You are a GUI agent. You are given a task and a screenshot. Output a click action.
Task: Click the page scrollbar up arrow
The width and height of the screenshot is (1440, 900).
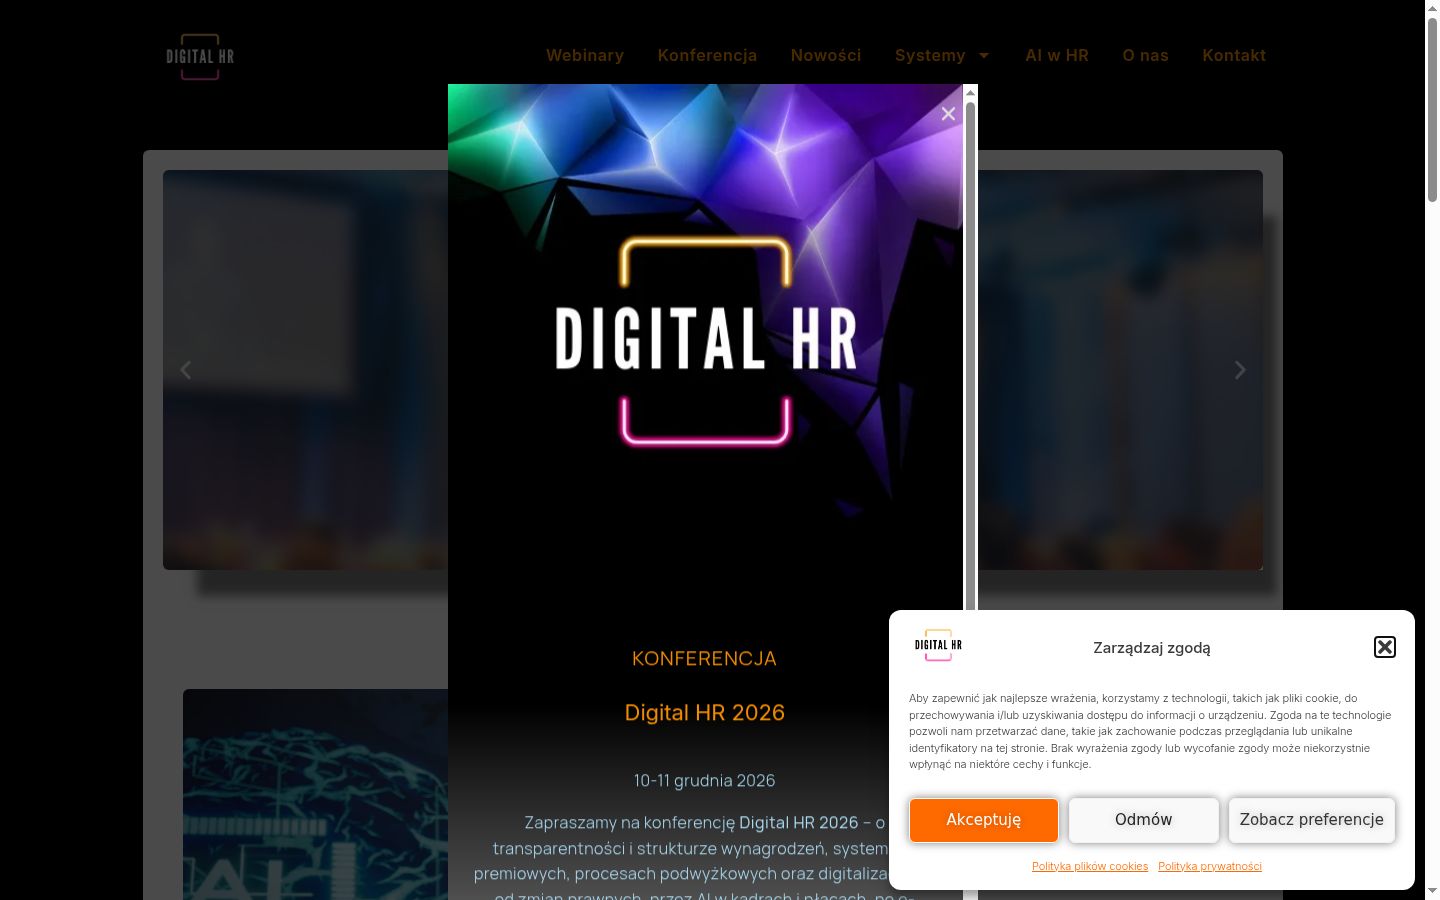[x=1432, y=8]
